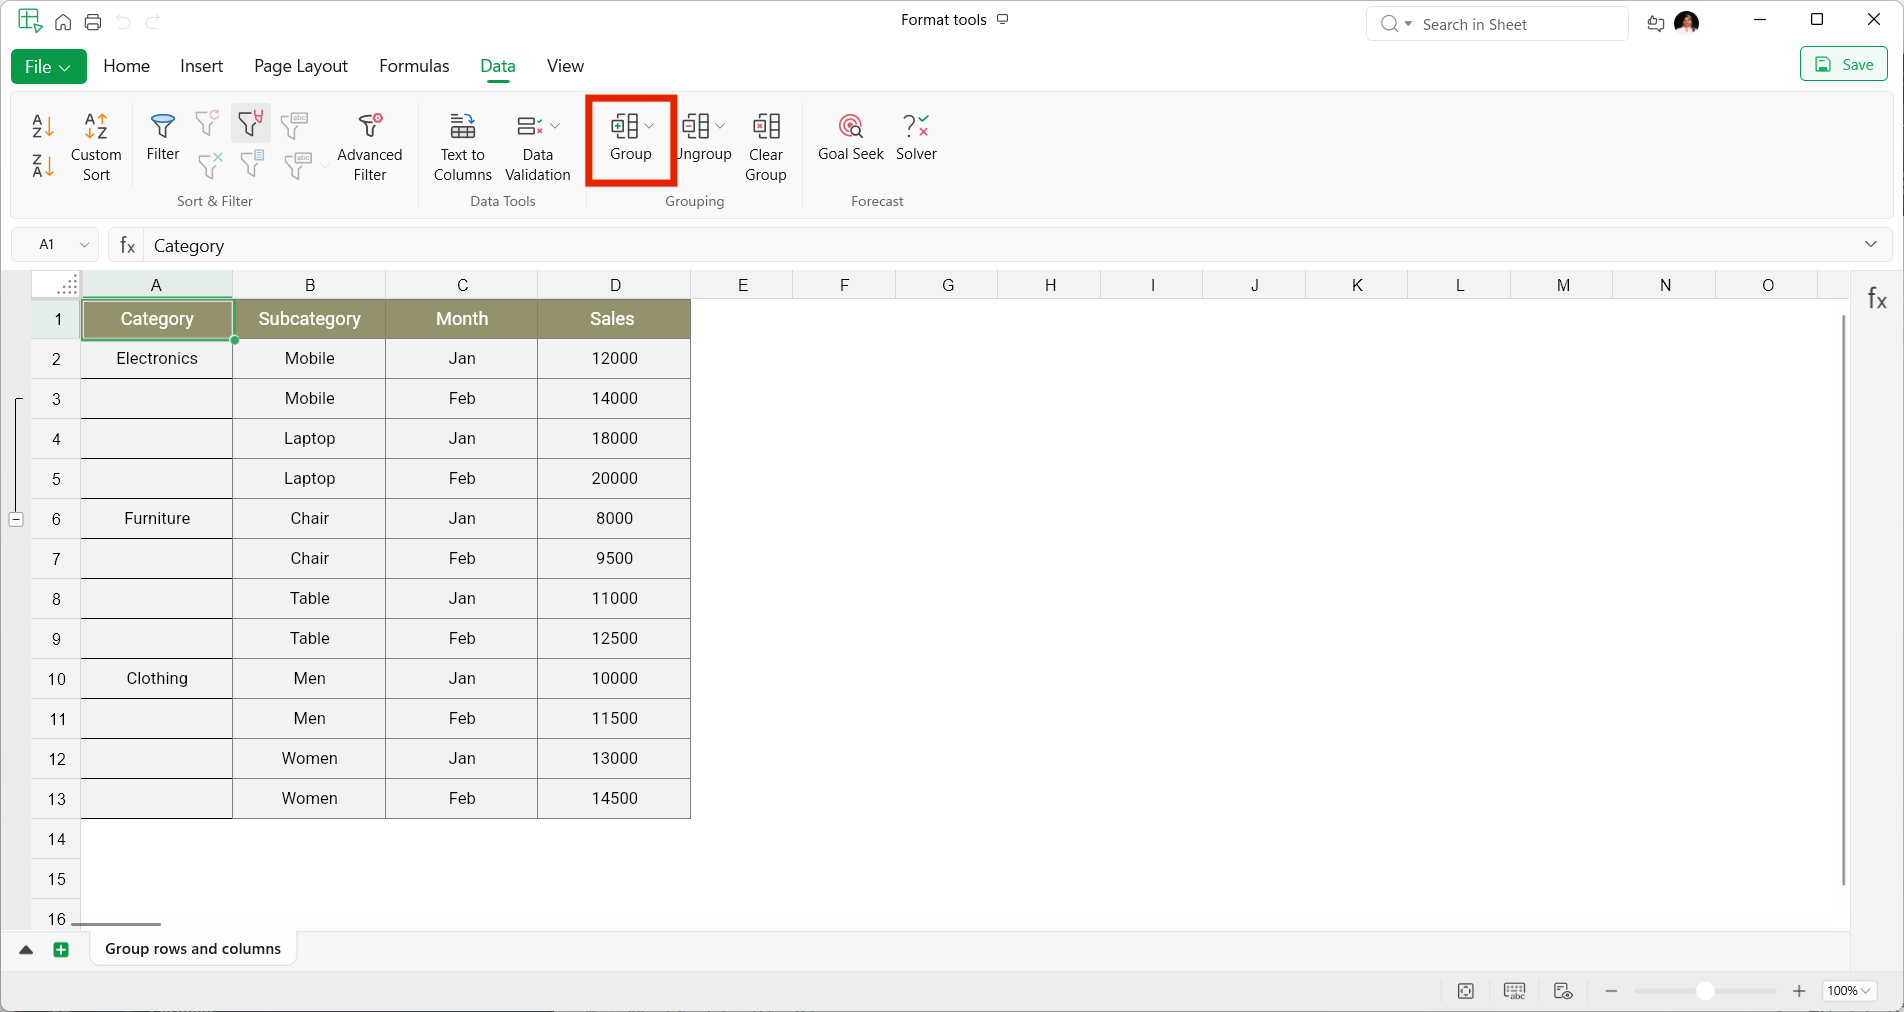Open the Page Layout tab
The height and width of the screenshot is (1012, 1904).
(300, 66)
